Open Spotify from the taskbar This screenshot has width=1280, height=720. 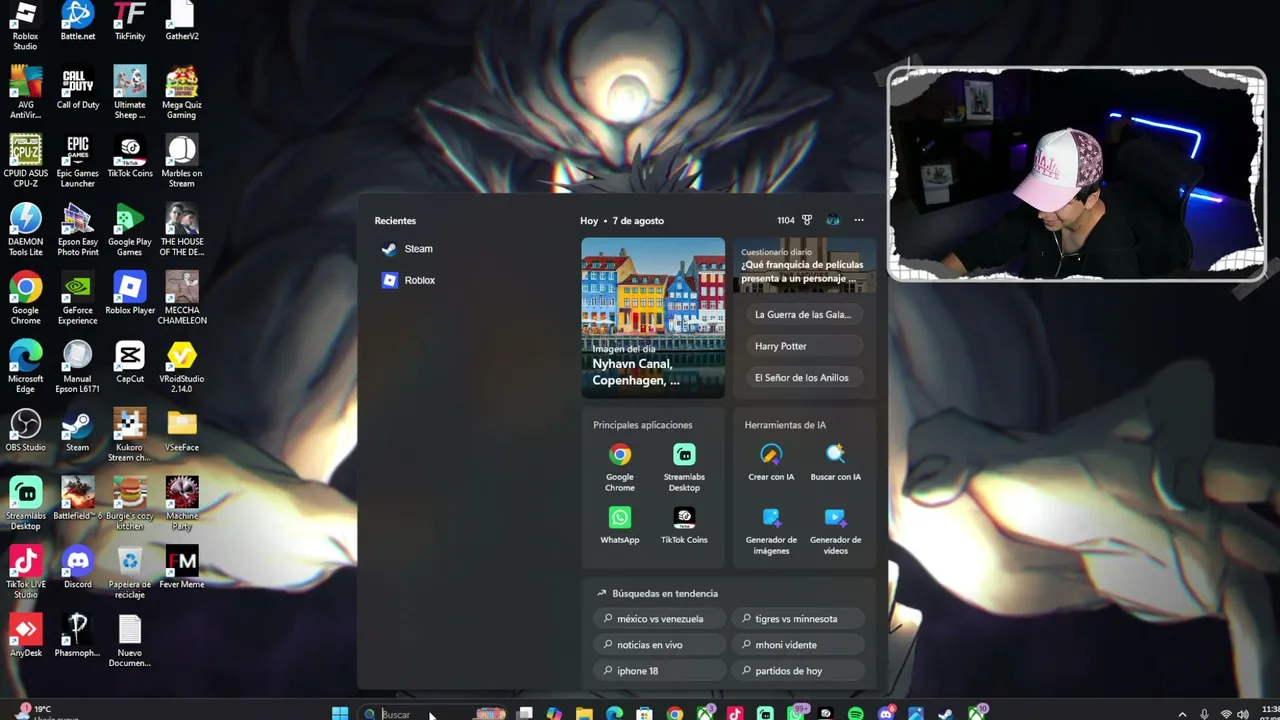coord(855,713)
